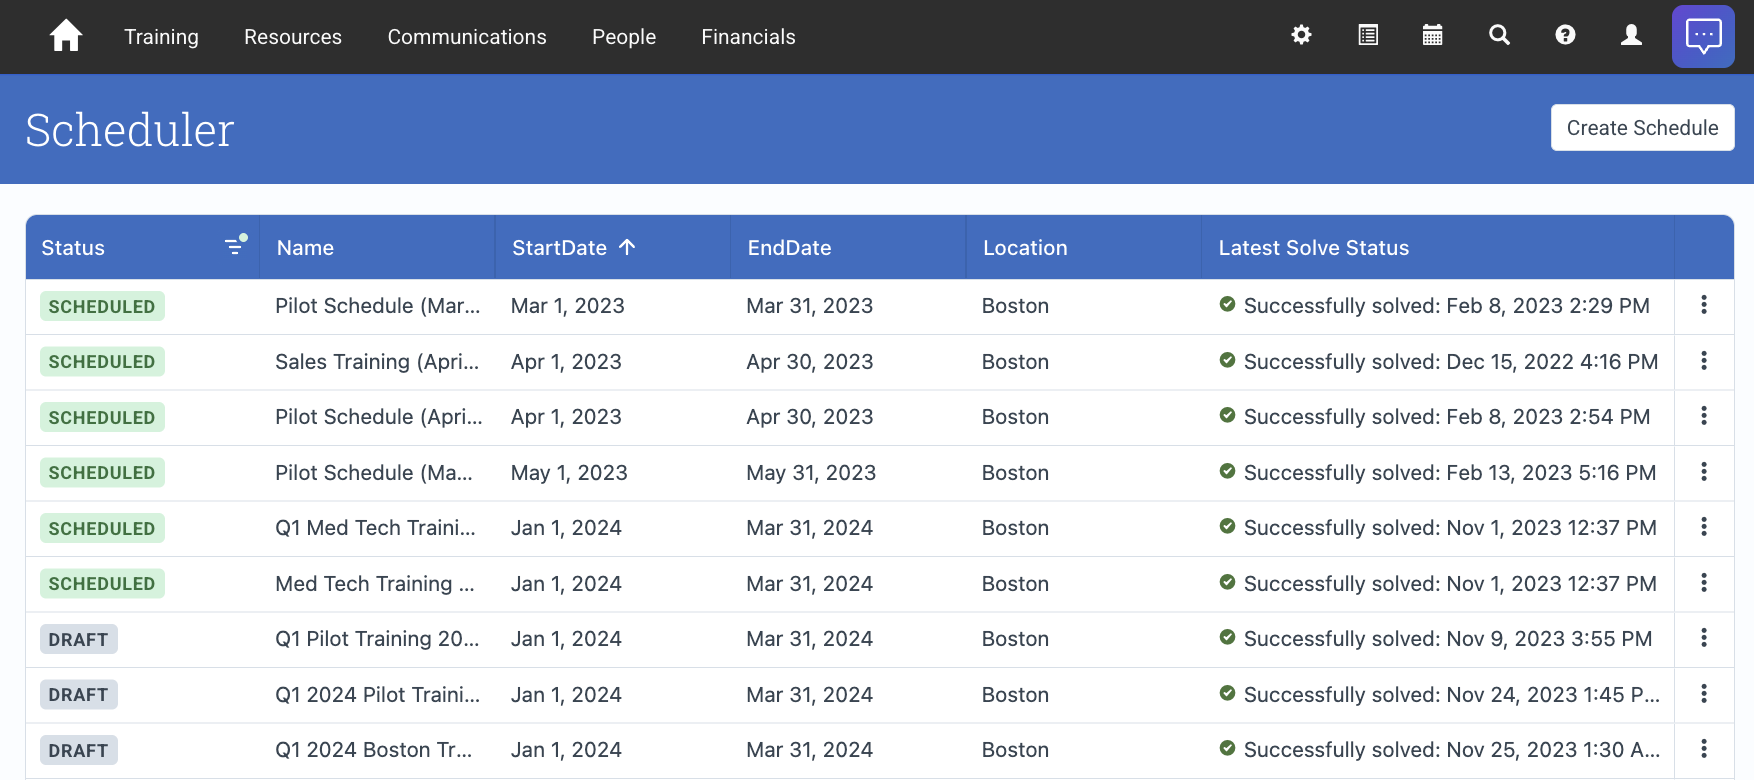The width and height of the screenshot is (1754, 780).
Task: Click solve status dated Feb 13, 2023
Action: coord(1438,473)
